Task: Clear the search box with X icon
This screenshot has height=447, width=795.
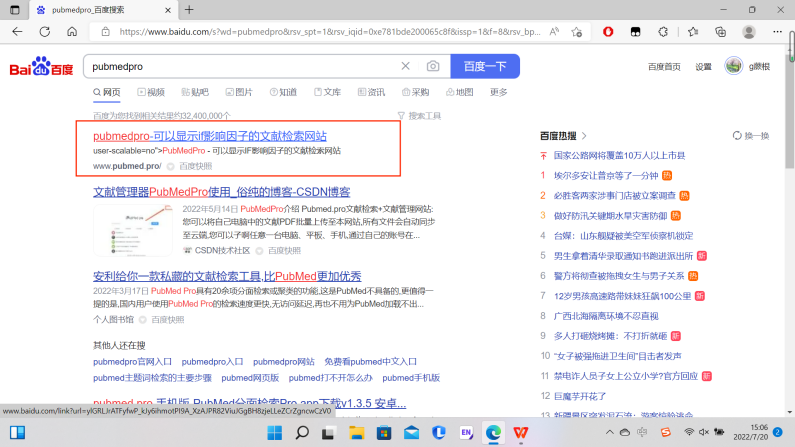Action: [406, 66]
